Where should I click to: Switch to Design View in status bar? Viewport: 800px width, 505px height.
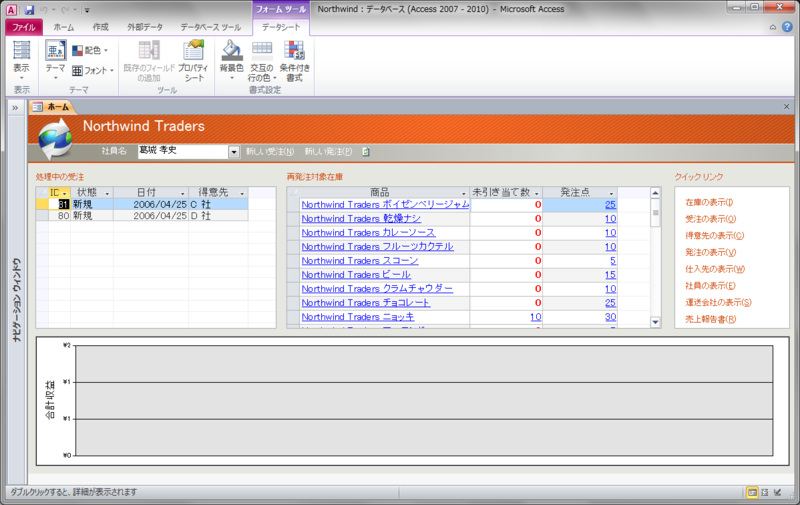point(778,492)
